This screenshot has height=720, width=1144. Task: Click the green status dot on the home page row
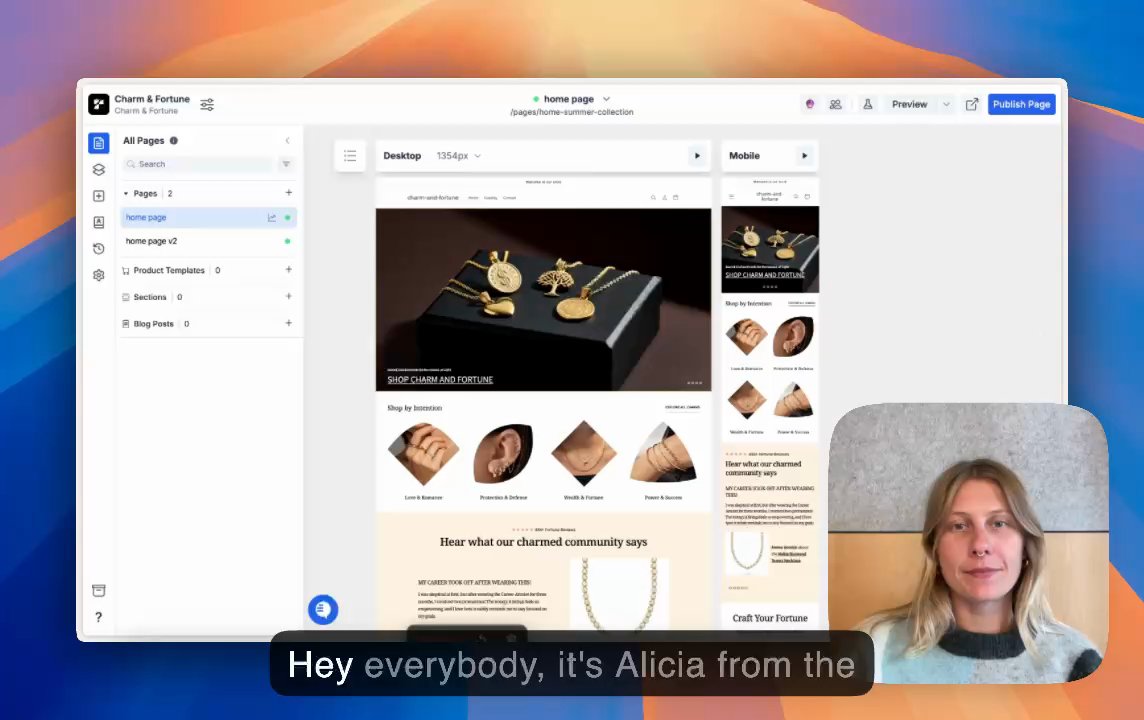point(287,217)
